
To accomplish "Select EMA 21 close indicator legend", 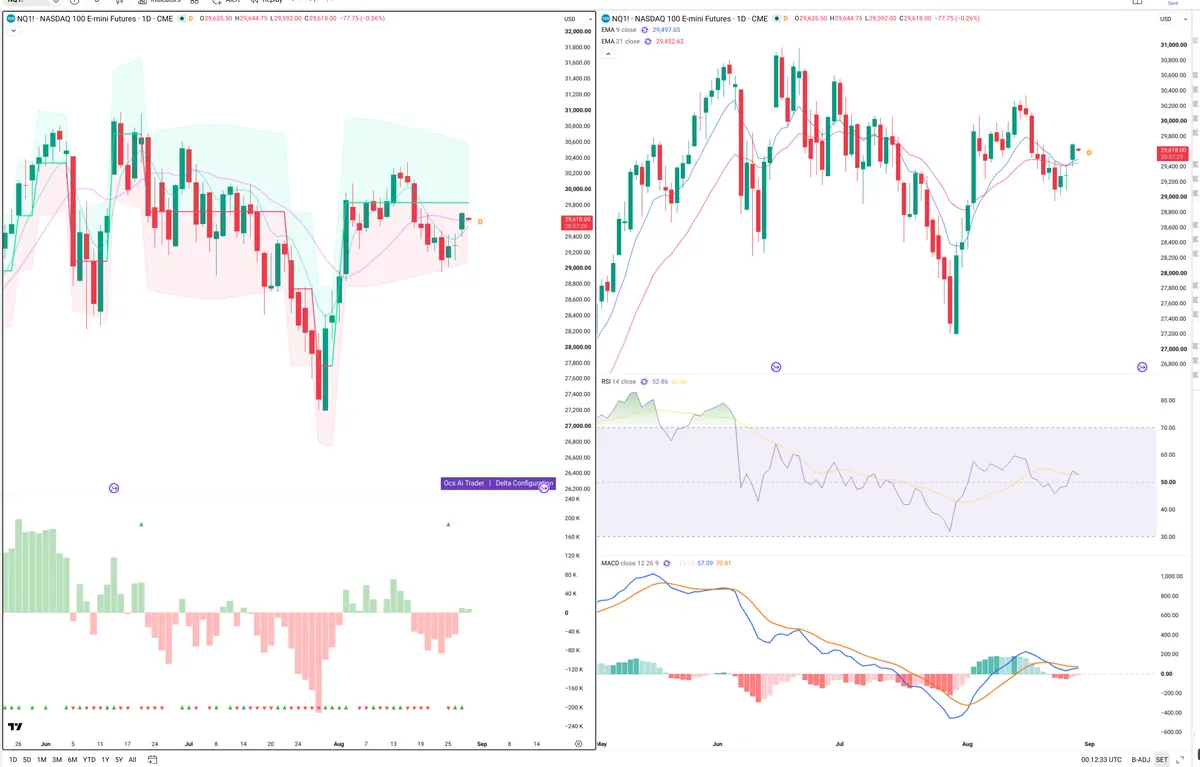I will [x=621, y=41].
